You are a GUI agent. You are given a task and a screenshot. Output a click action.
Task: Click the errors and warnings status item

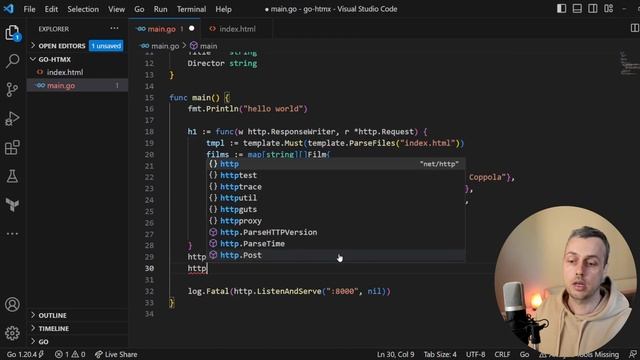click(x=70, y=354)
